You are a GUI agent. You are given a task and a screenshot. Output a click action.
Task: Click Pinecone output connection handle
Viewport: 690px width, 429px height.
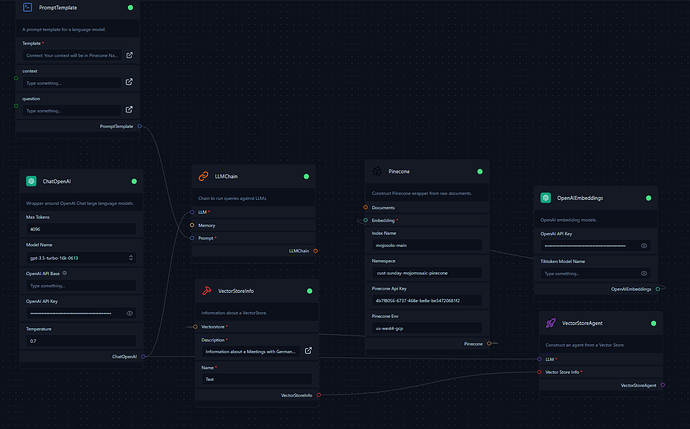click(x=489, y=343)
